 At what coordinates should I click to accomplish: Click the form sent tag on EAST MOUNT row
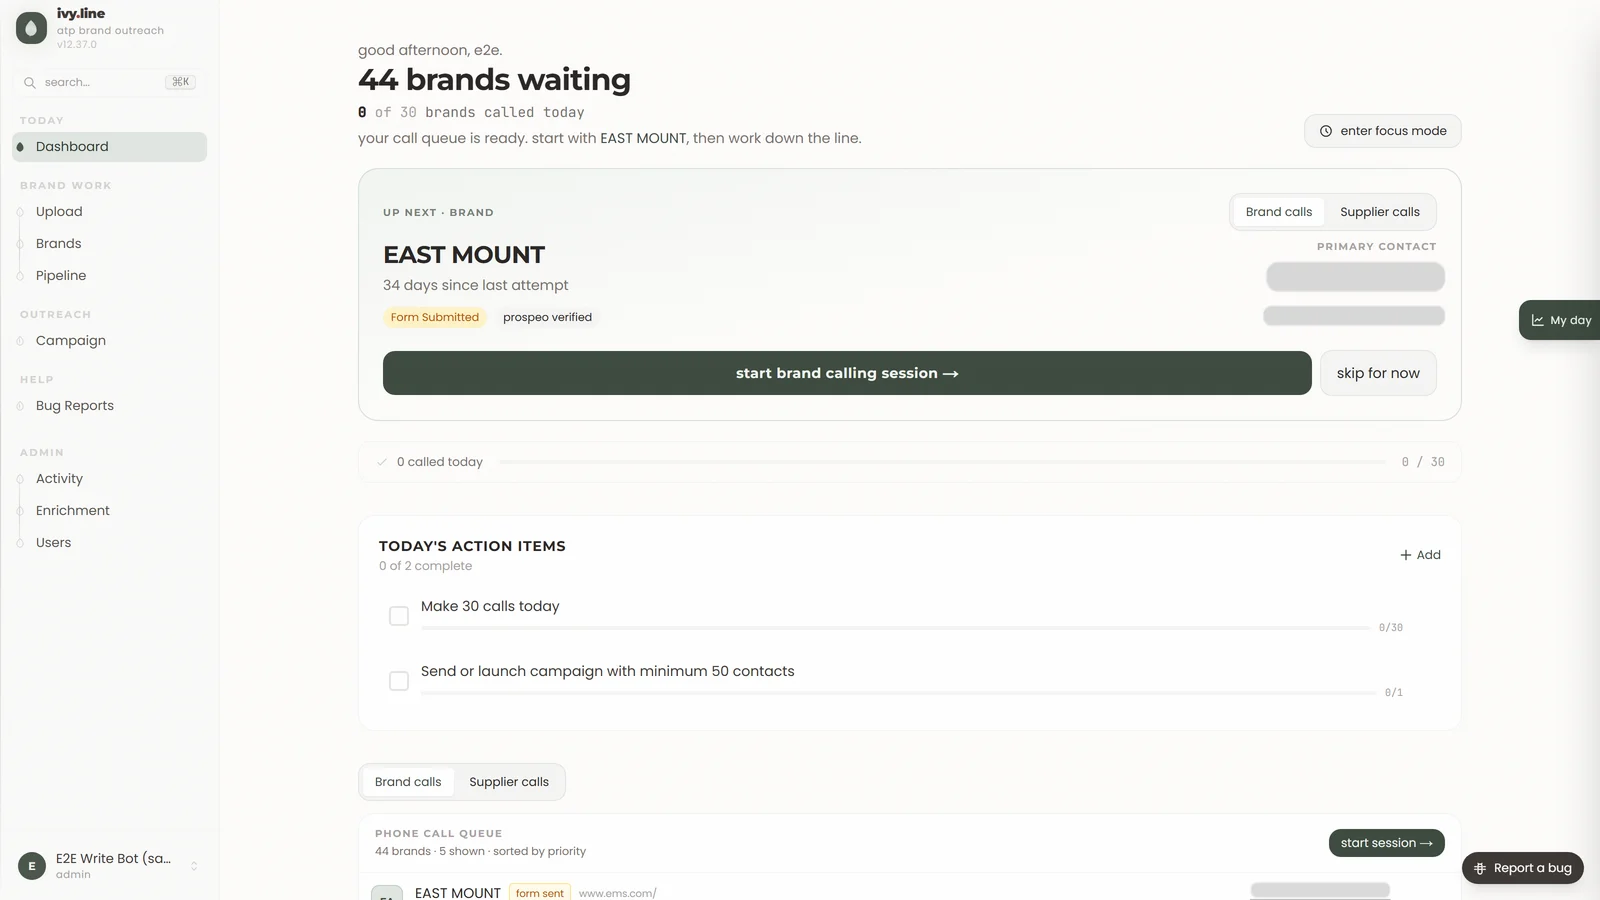click(x=540, y=893)
